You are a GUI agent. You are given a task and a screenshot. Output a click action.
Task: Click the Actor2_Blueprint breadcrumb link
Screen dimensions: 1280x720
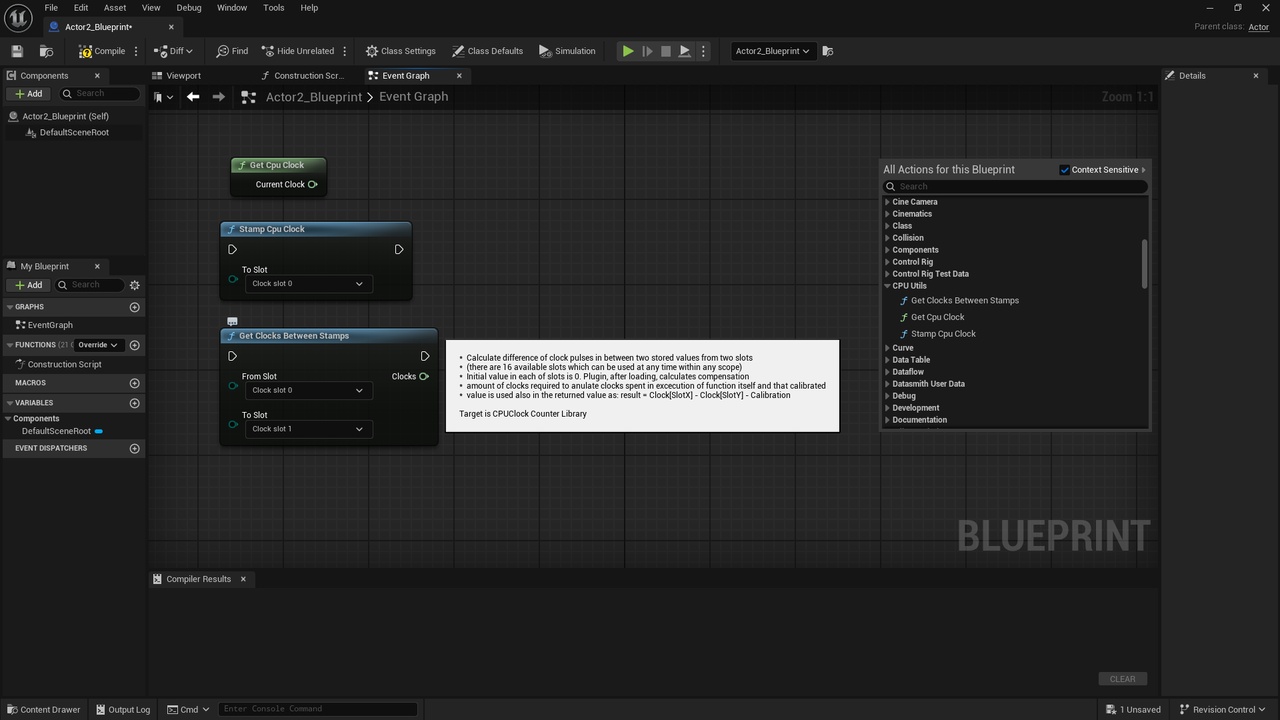[314, 97]
